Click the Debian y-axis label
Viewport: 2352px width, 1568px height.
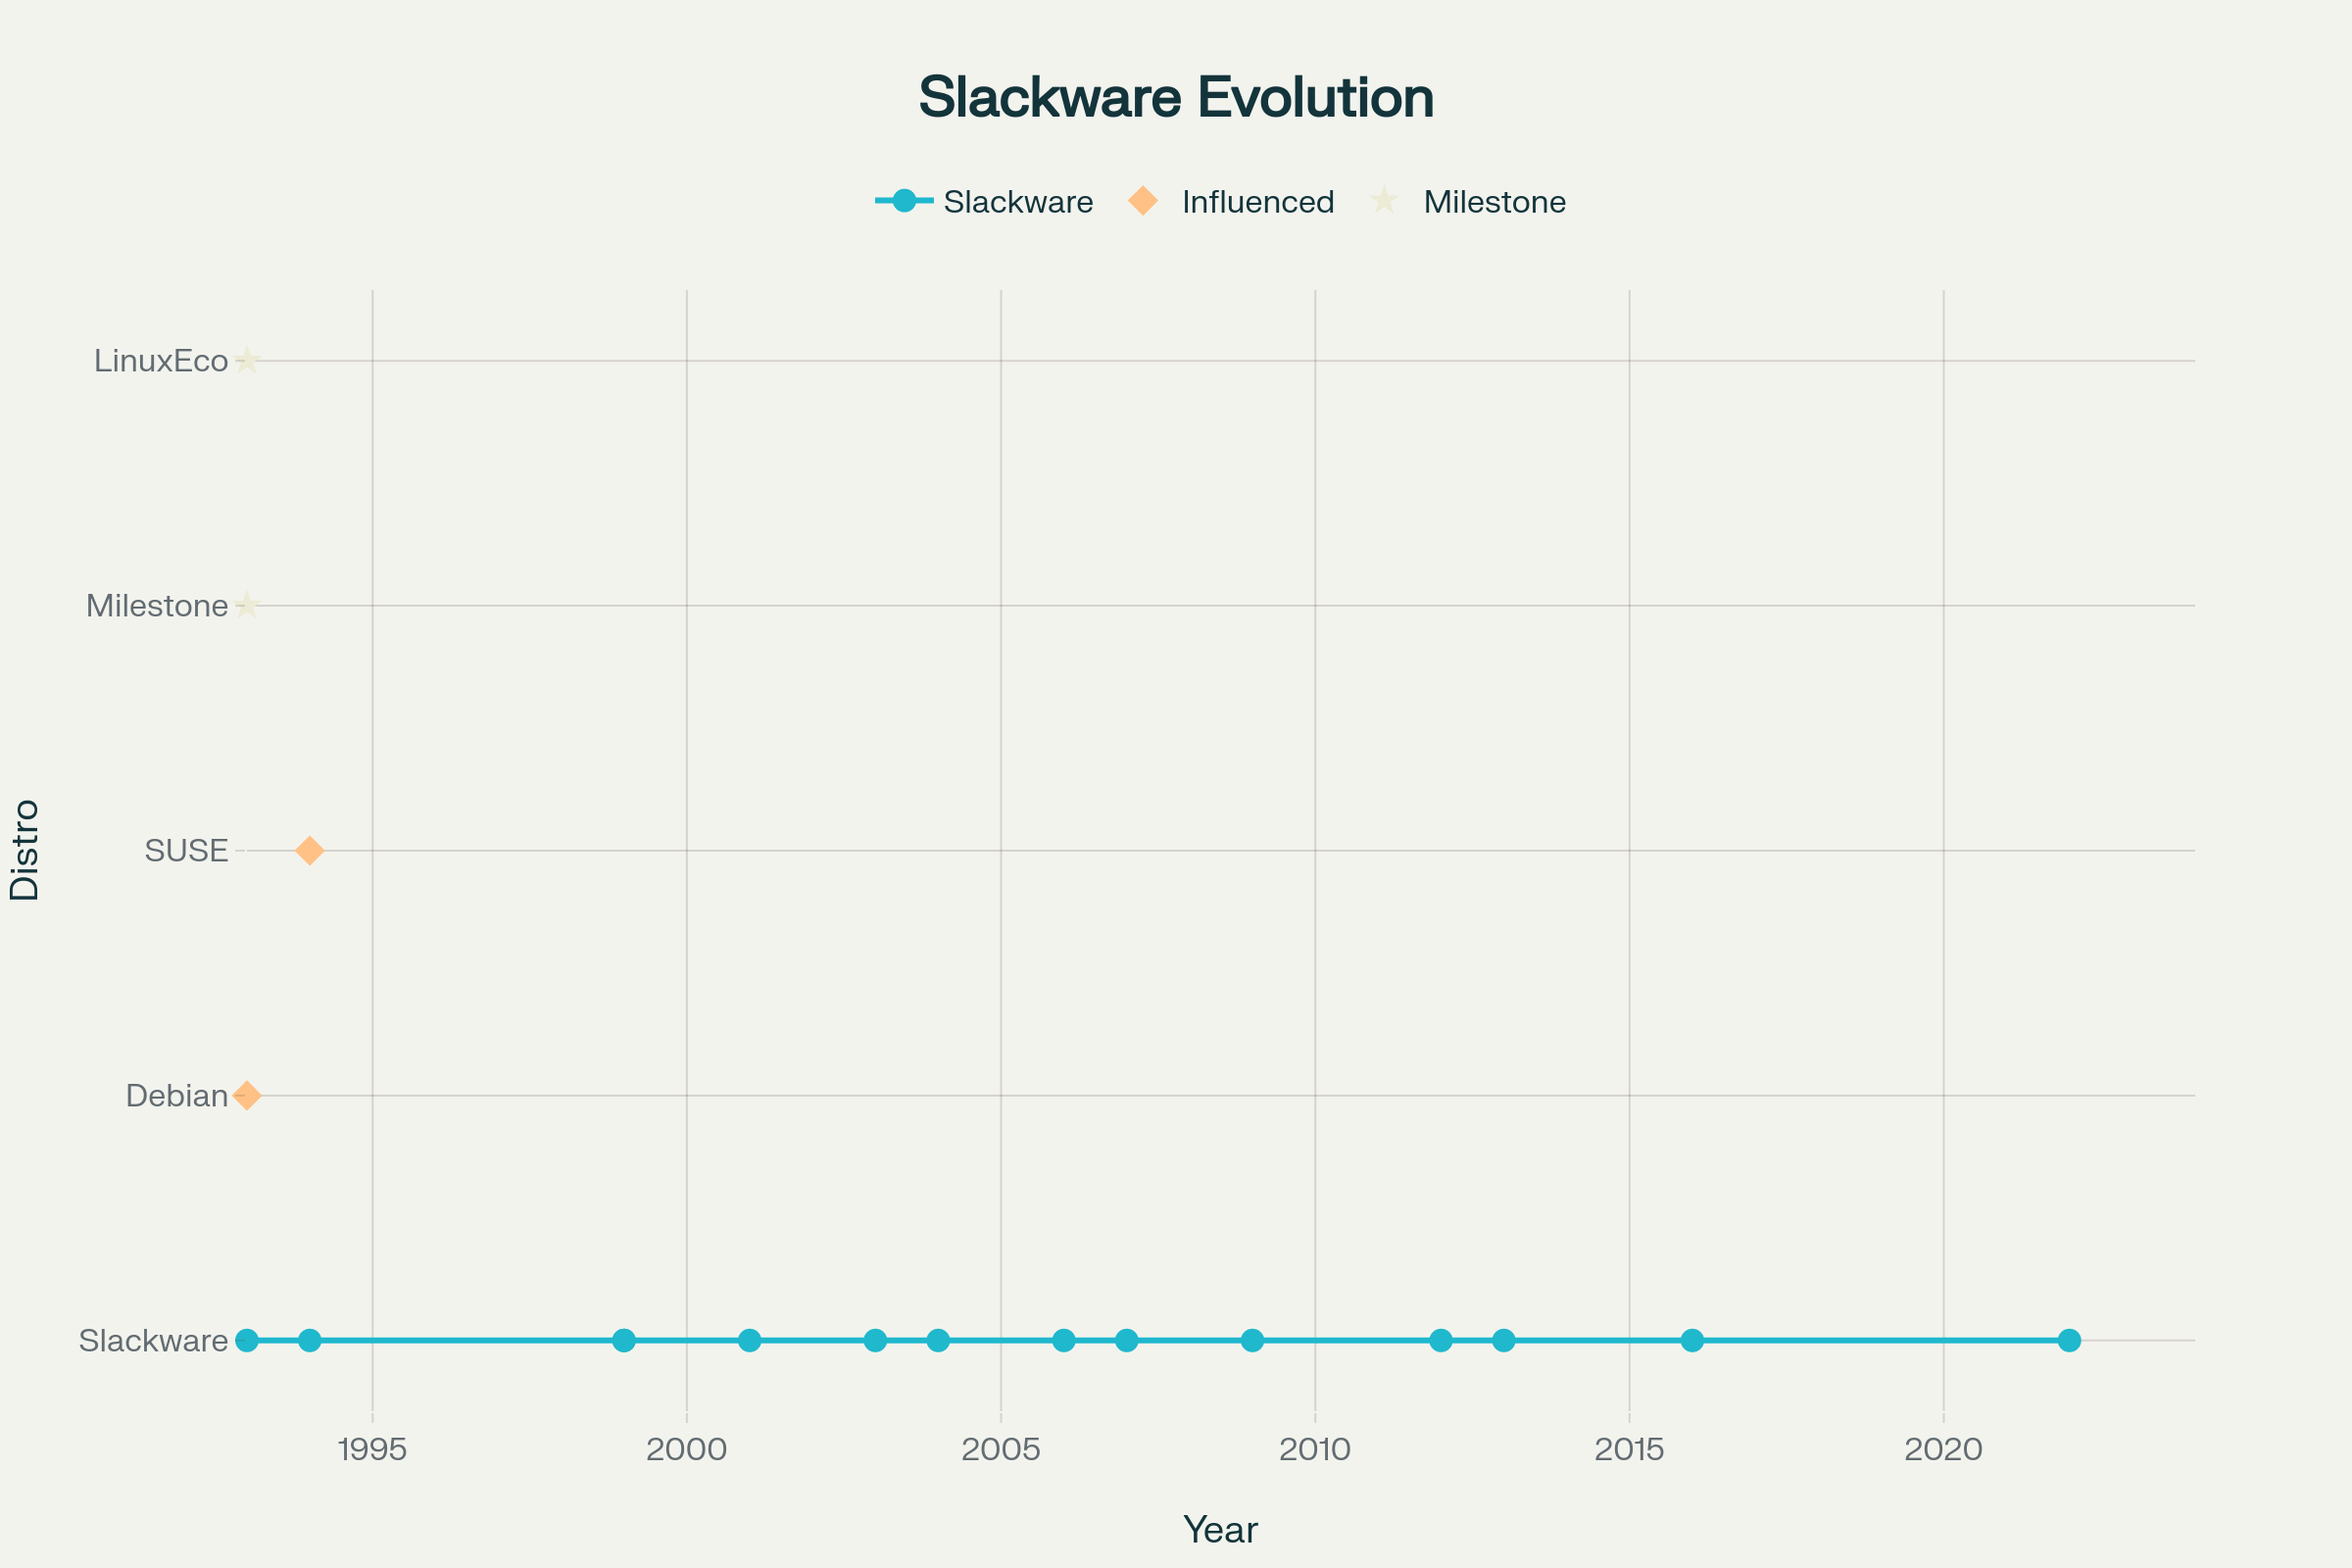177,1096
